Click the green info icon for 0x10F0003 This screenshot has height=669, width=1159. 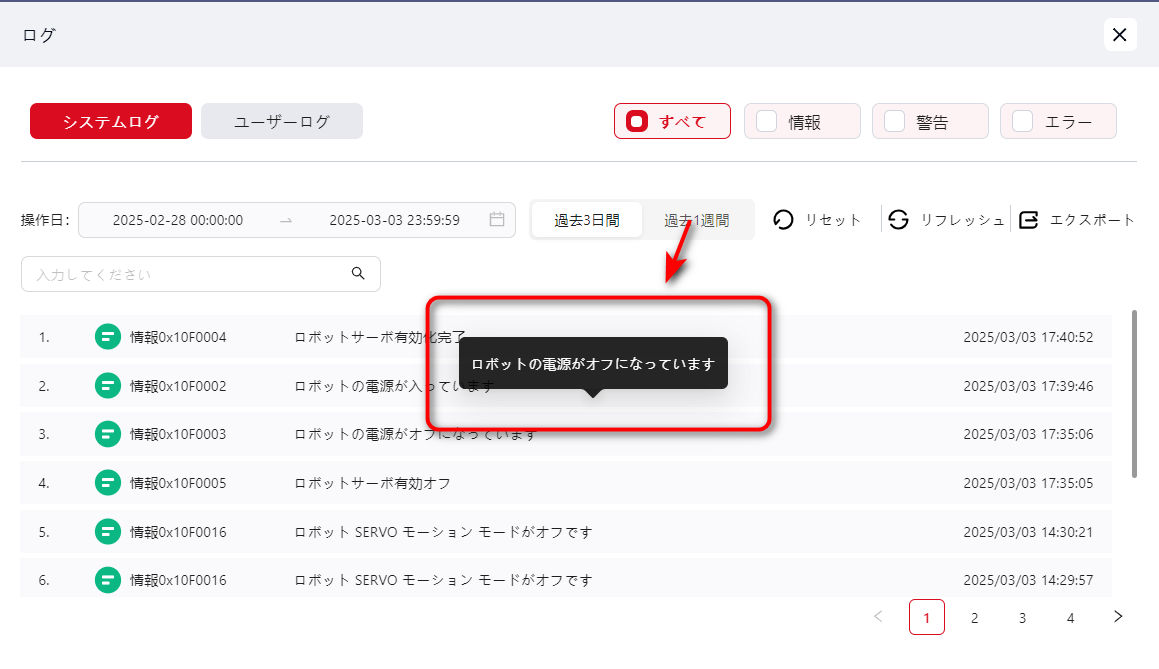(x=107, y=434)
